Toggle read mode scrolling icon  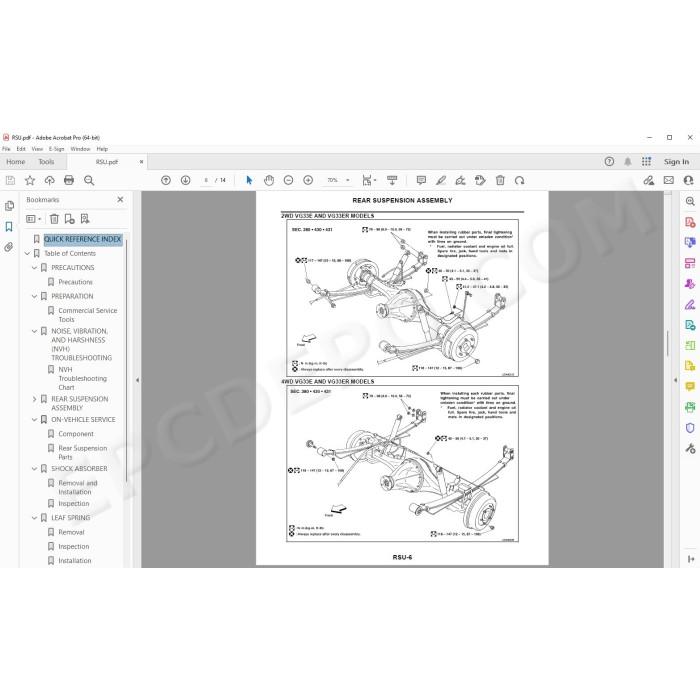pyautogui.click(x=392, y=180)
